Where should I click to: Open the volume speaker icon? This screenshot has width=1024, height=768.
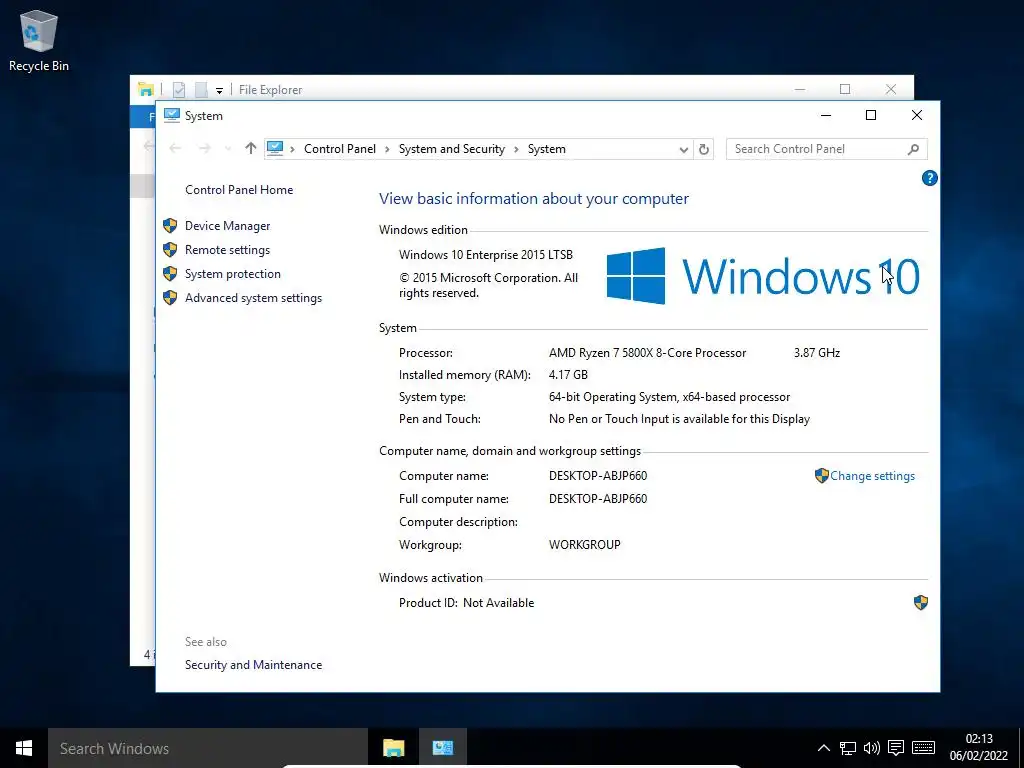click(871, 748)
